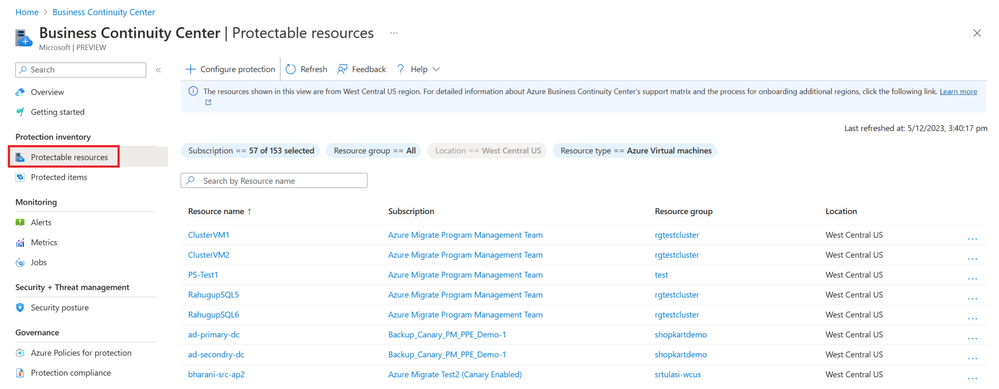The width and height of the screenshot is (999, 389).
Task: Click Configure protection toolbar button
Action: [231, 69]
